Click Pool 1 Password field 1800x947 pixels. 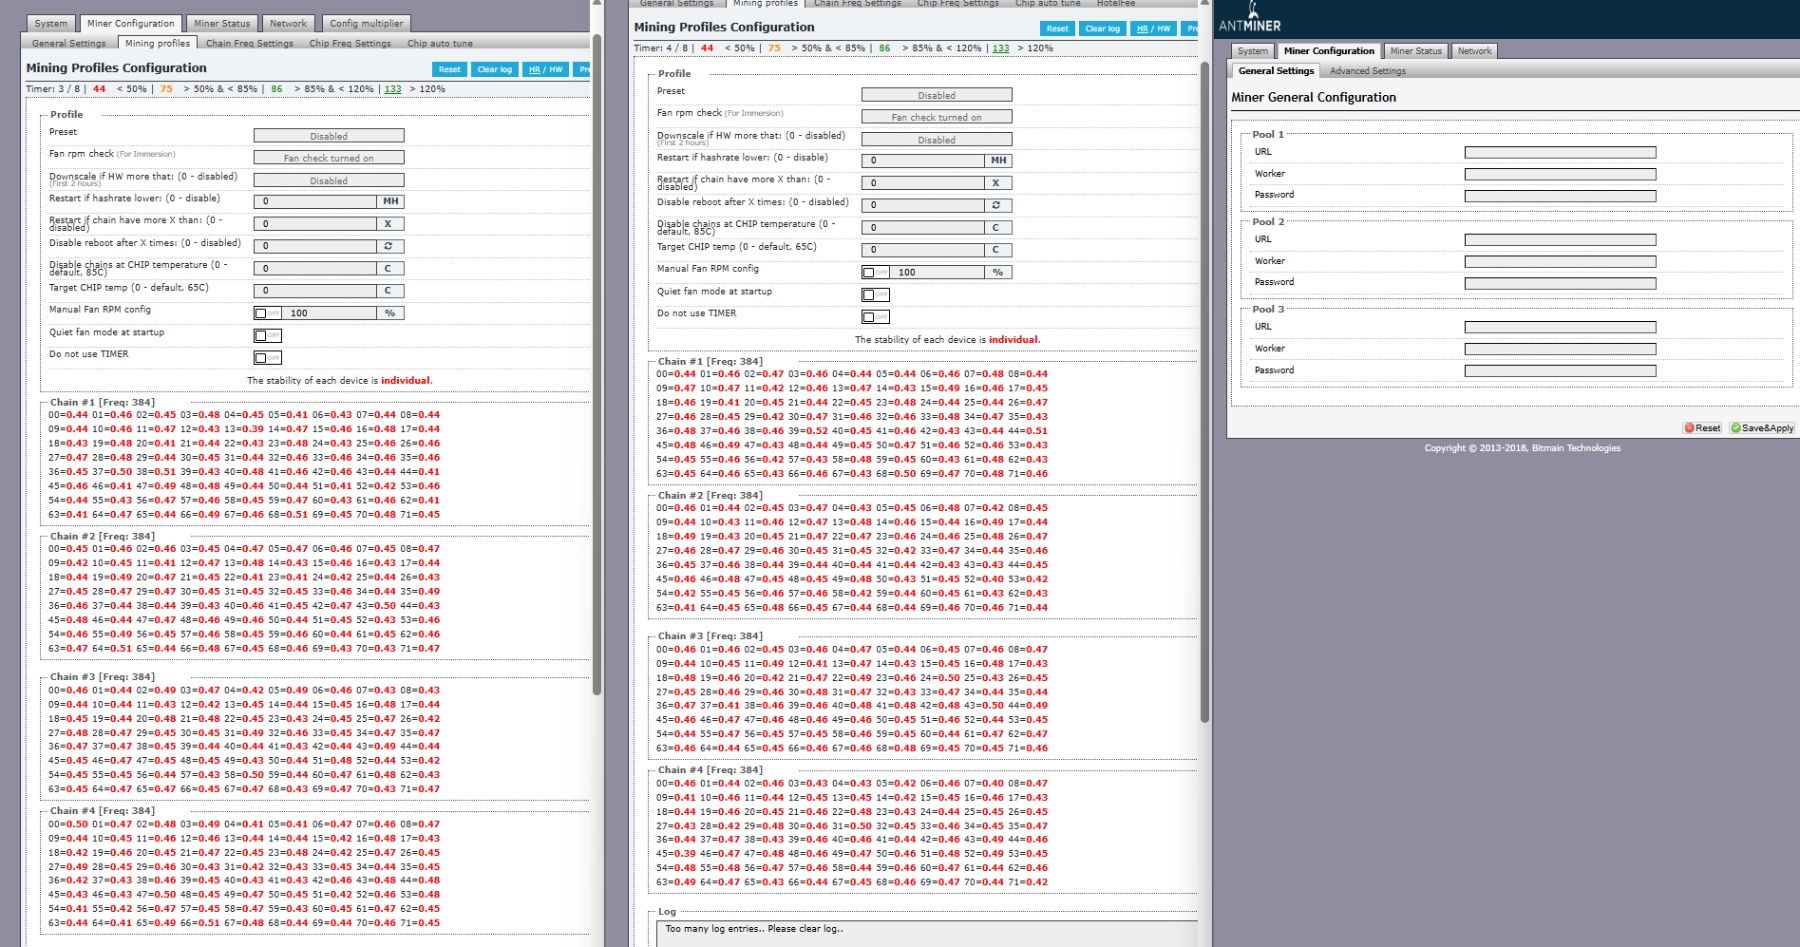click(1560, 196)
